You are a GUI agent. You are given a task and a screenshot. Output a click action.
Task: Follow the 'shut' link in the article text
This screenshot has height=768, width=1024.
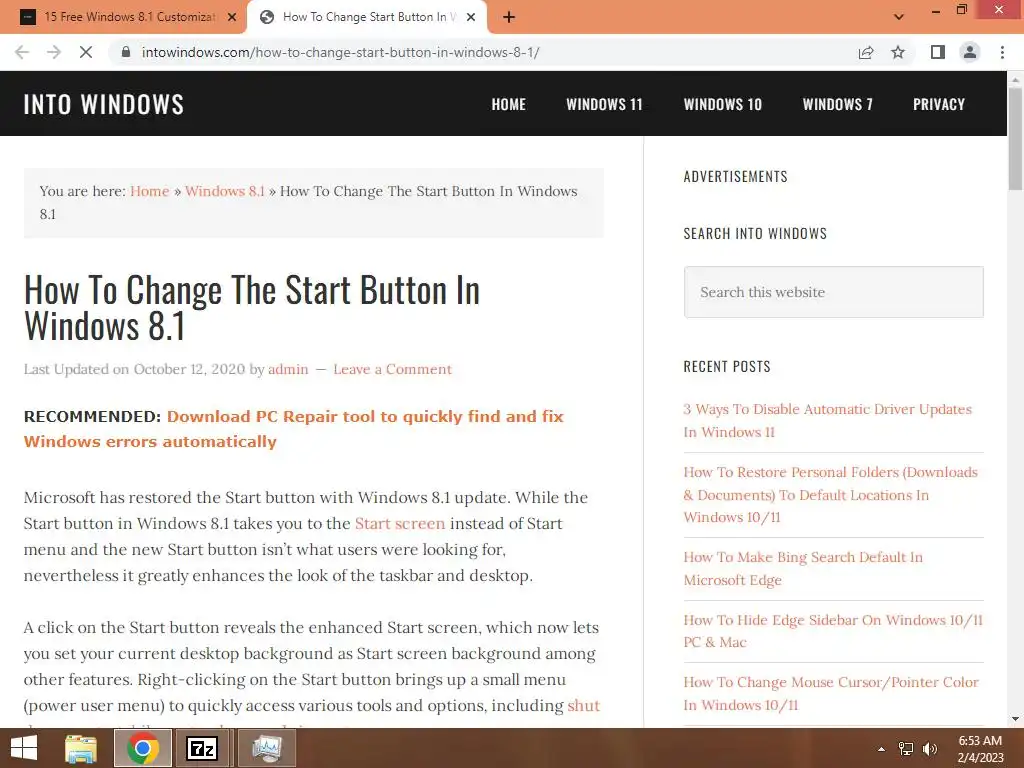(x=583, y=706)
